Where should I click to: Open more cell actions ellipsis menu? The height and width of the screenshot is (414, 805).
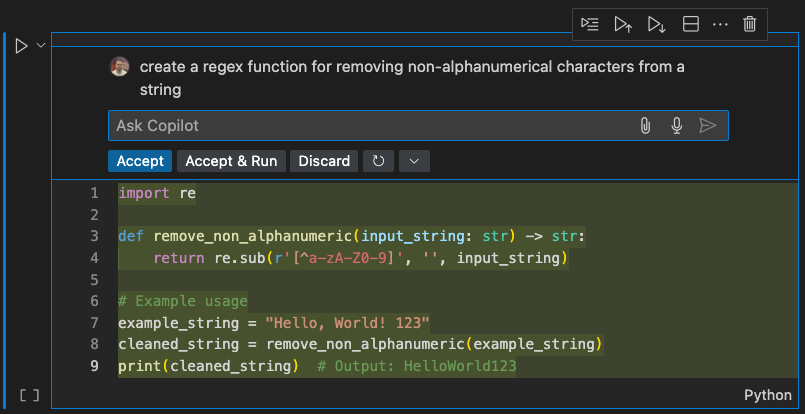click(720, 24)
